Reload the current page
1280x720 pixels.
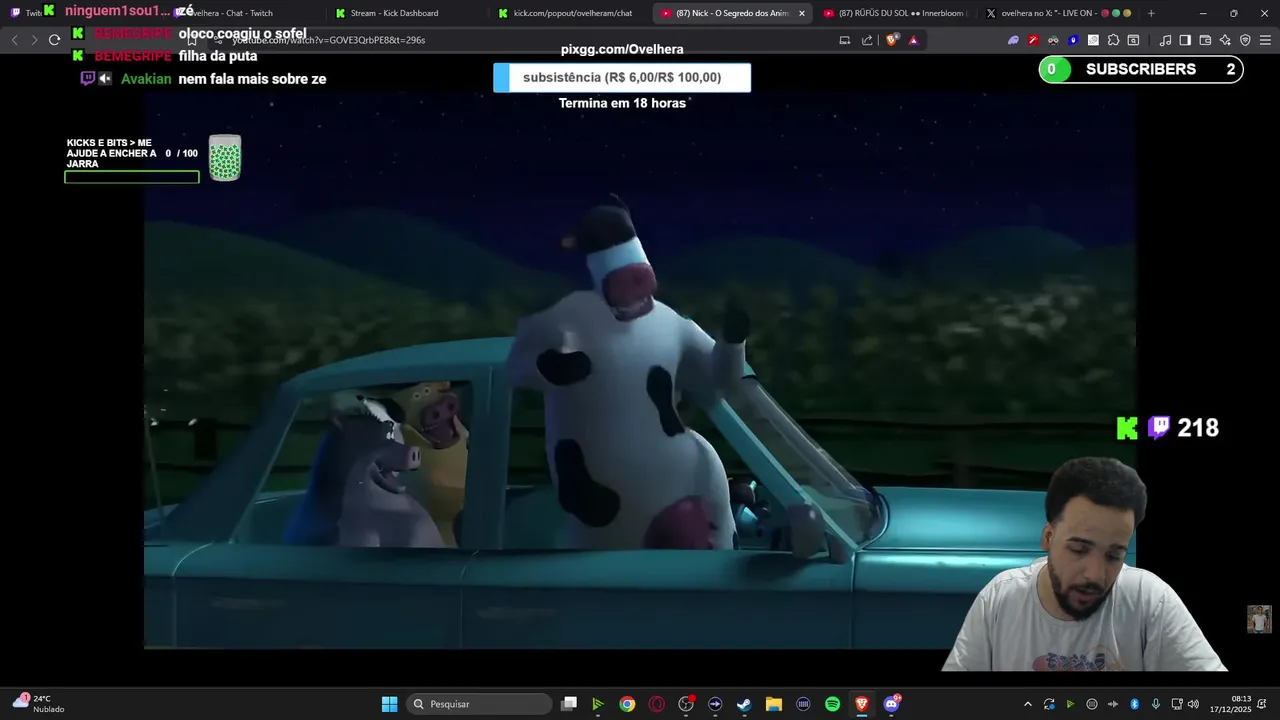54,40
